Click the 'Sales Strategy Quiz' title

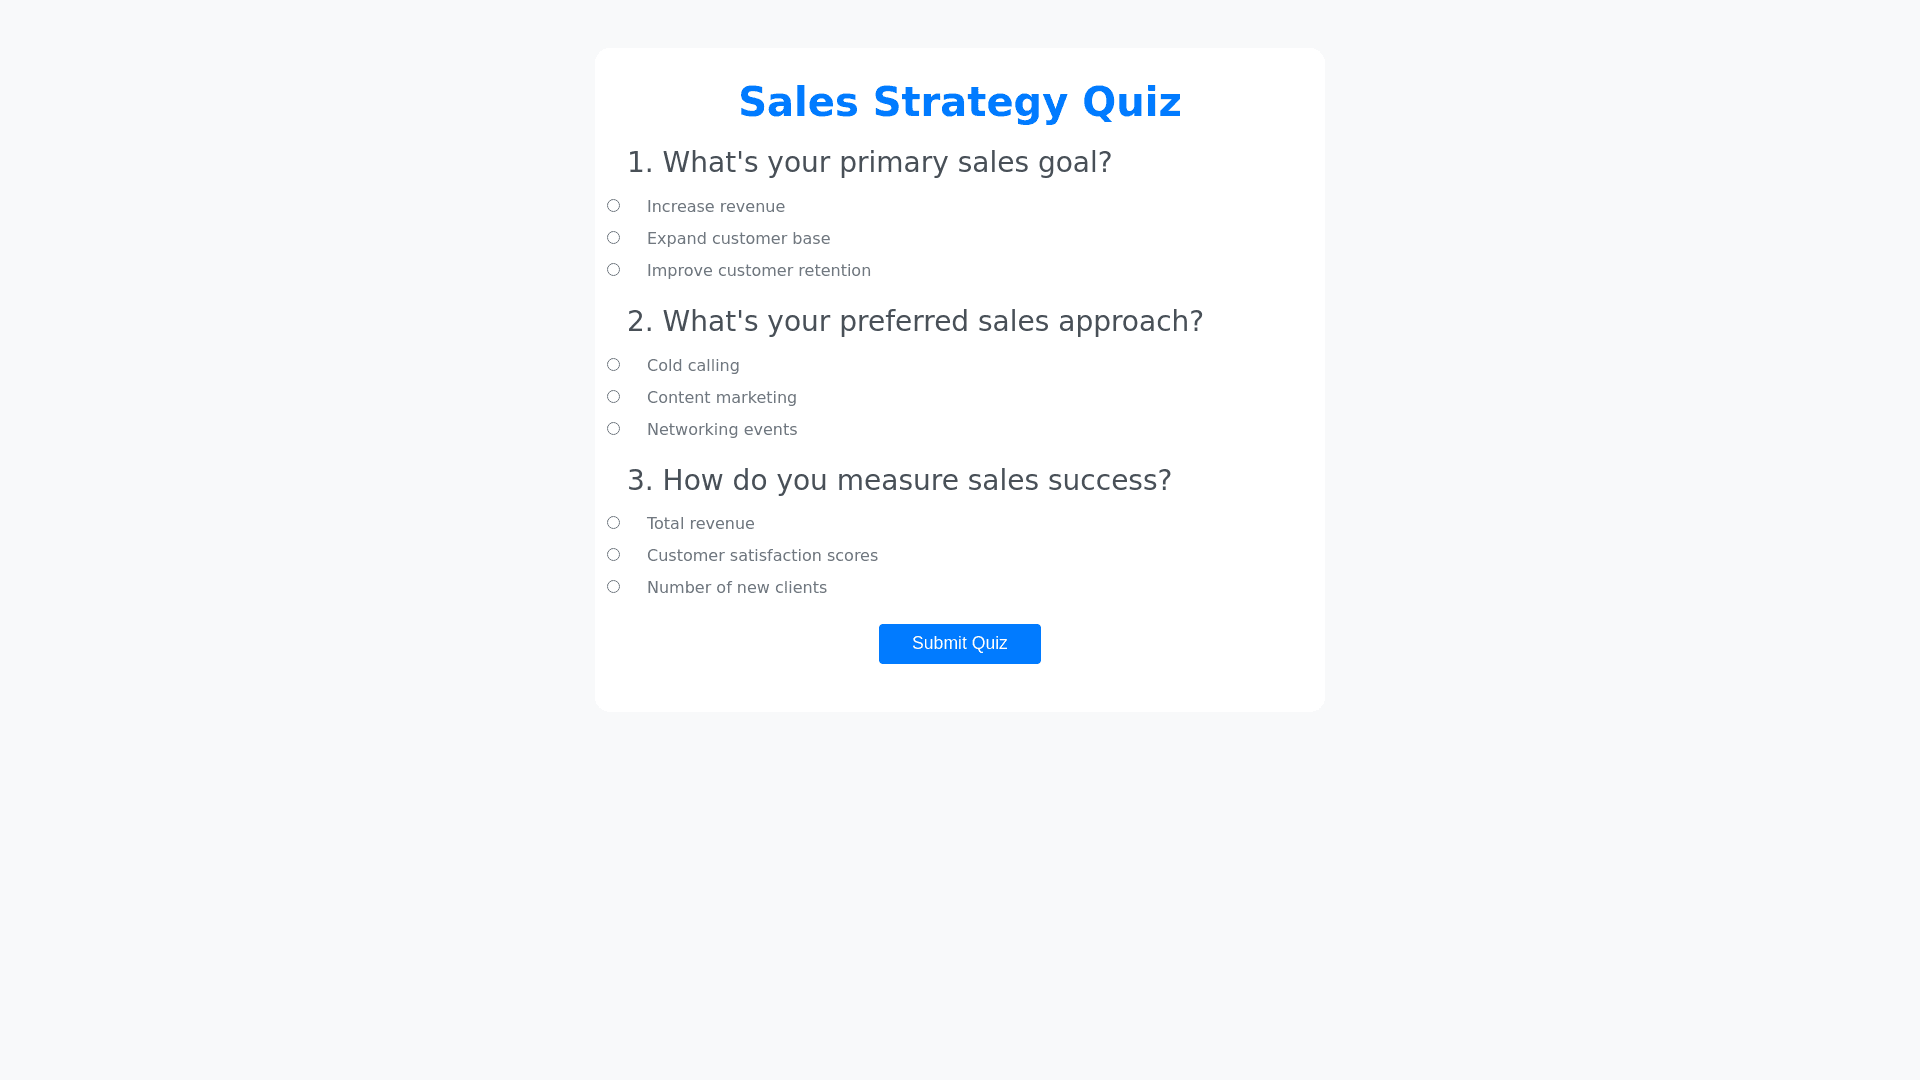[959, 102]
